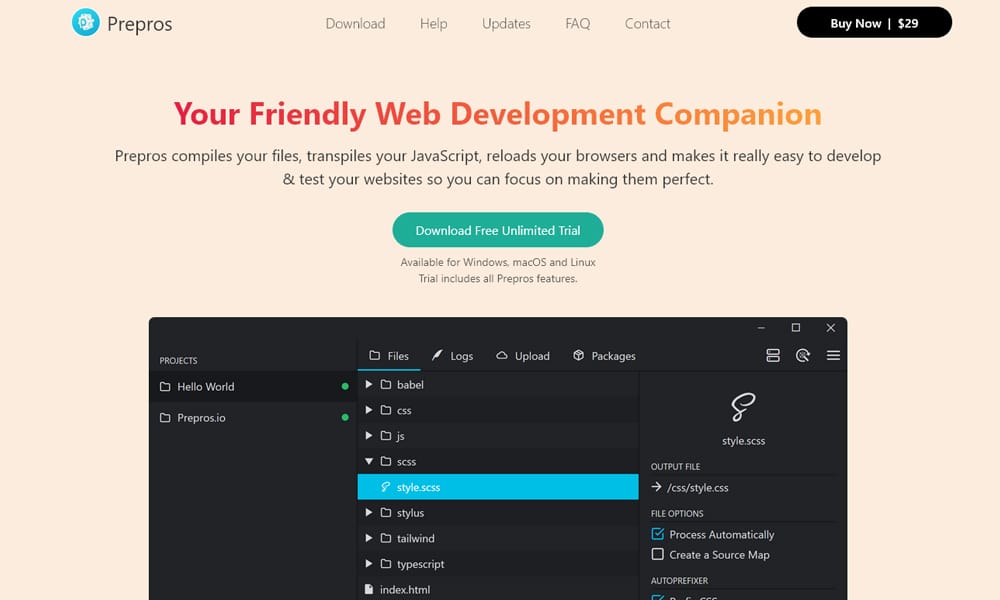1000x600 pixels.
Task: Toggle the Process Automatically checkbox
Action: pos(658,535)
